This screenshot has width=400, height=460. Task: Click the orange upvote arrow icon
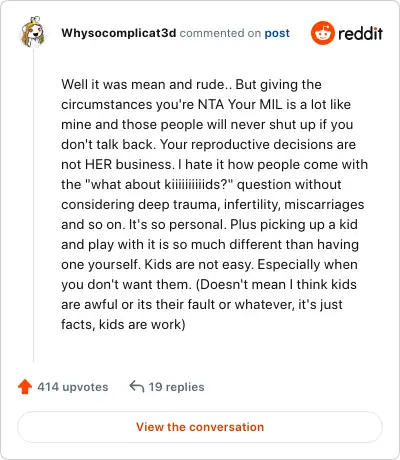click(25, 387)
